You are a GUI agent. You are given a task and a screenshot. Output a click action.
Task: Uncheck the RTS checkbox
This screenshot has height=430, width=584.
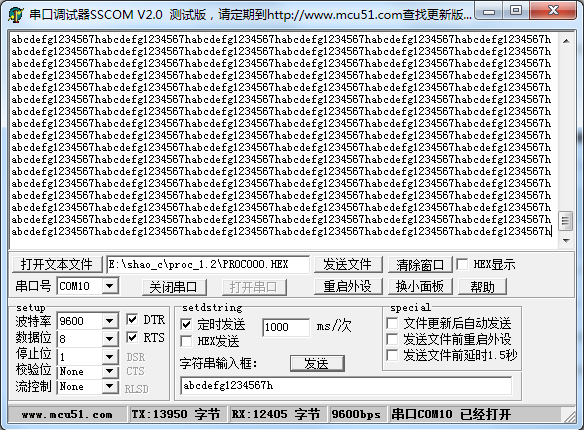click(132, 337)
